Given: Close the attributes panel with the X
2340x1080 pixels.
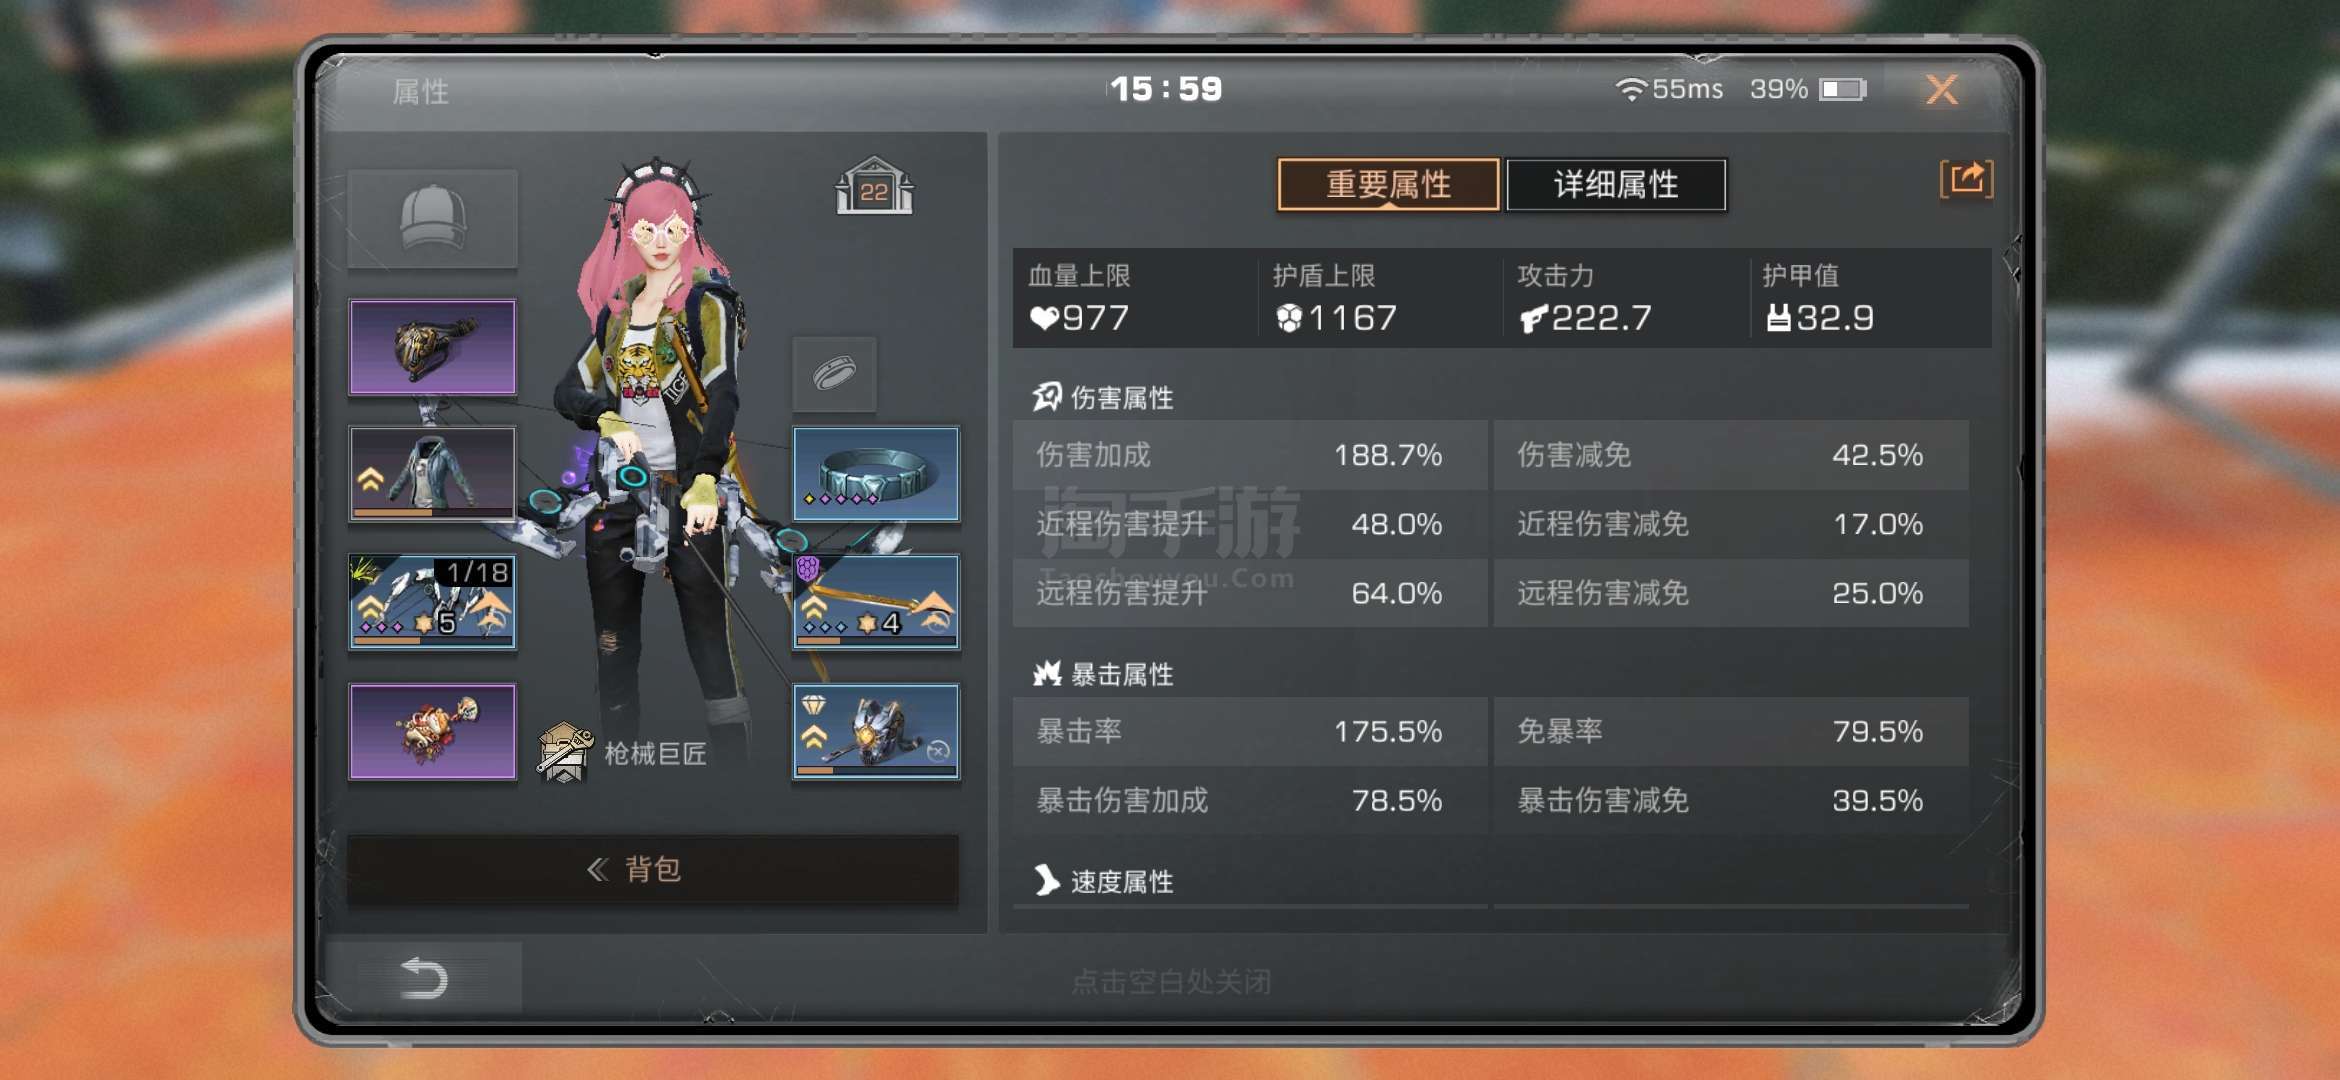Looking at the screenshot, I should (1942, 90).
